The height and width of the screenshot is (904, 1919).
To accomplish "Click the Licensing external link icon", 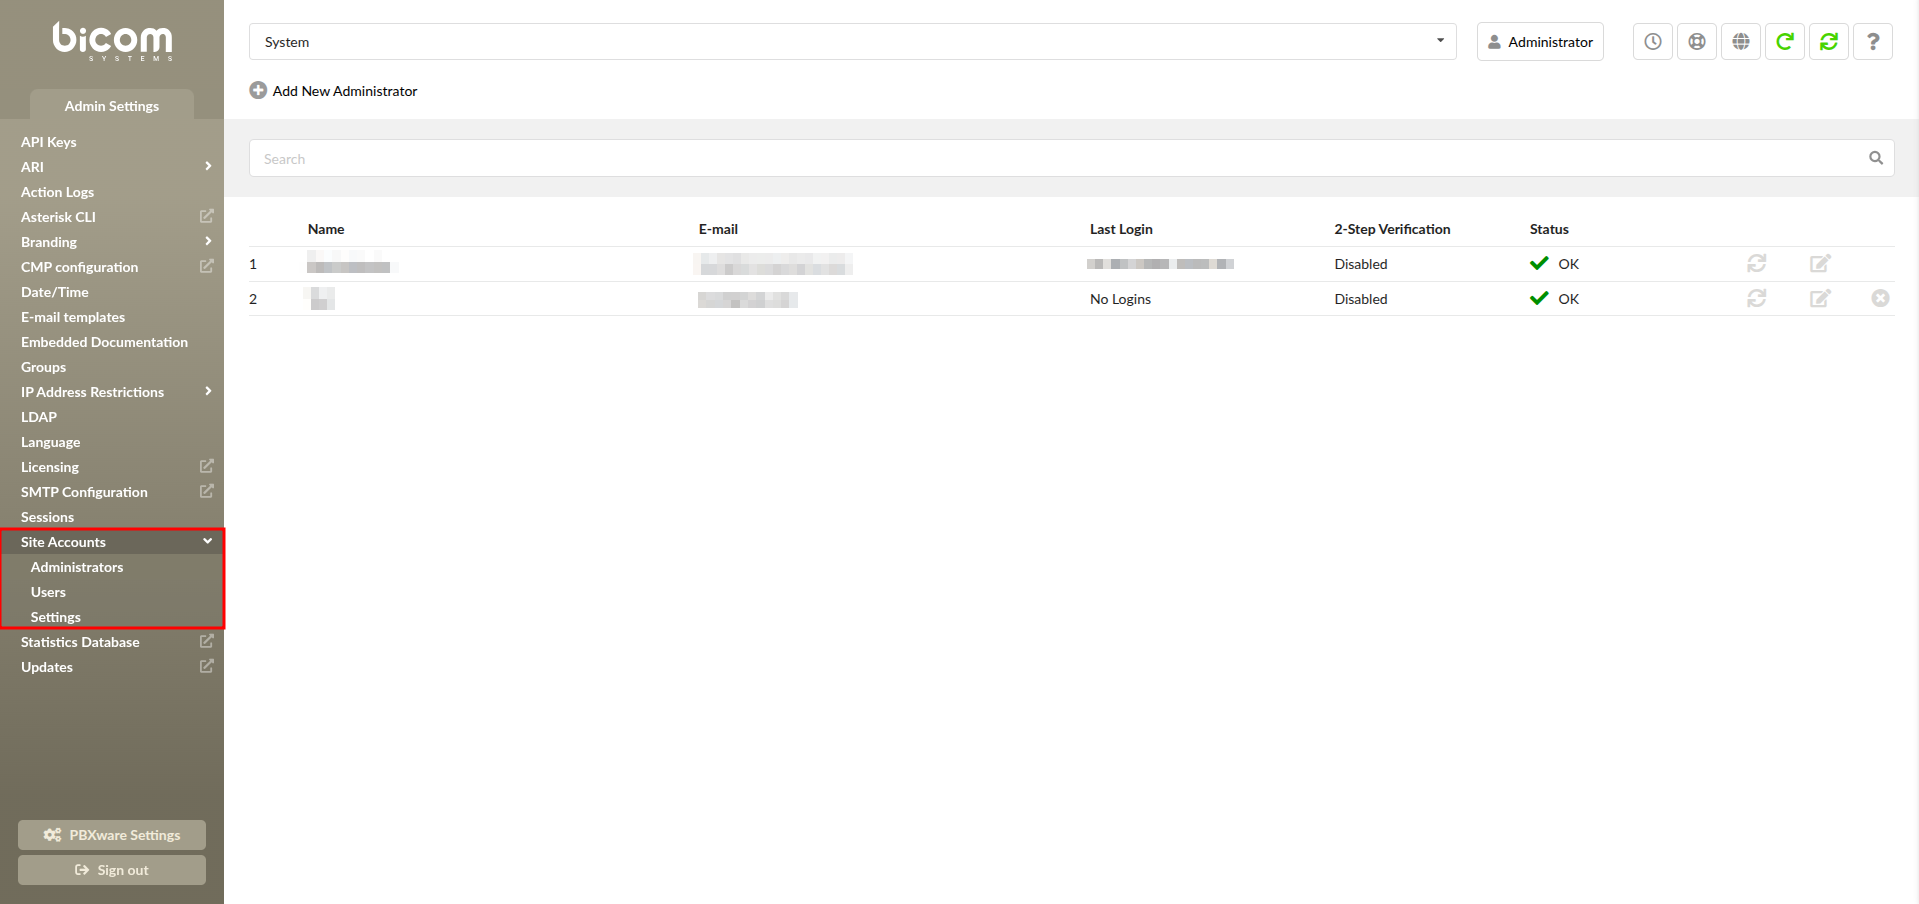I will (207, 466).
